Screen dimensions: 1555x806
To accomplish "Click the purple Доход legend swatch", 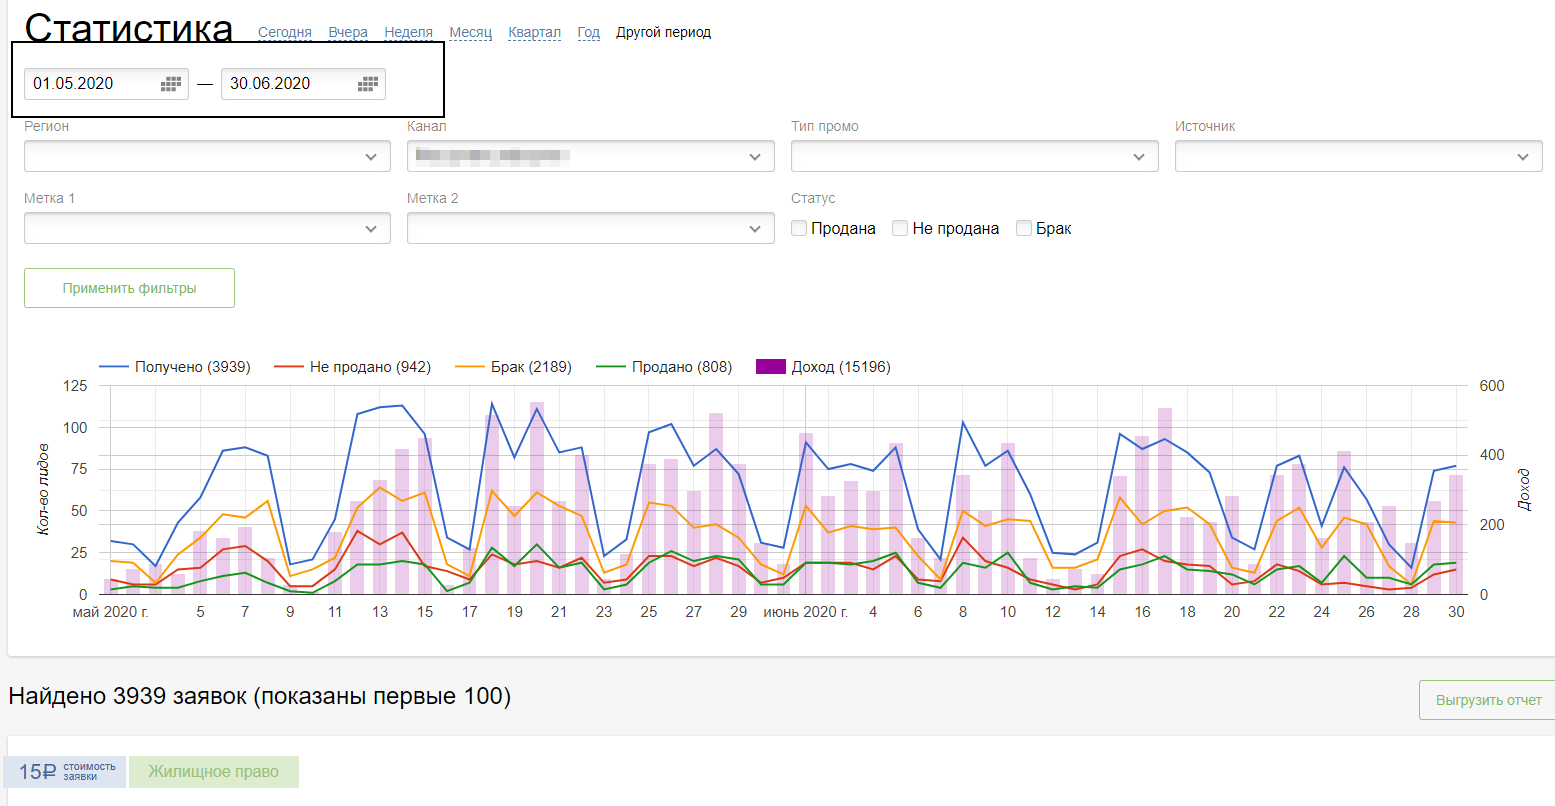I will 770,367.
